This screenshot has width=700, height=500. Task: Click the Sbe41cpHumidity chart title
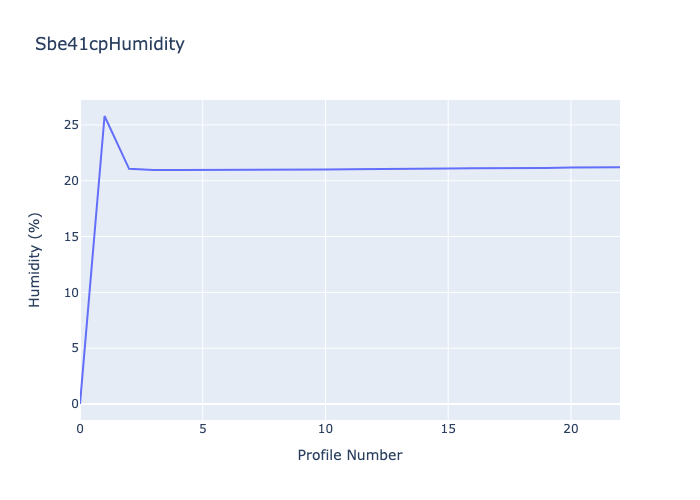(x=109, y=44)
